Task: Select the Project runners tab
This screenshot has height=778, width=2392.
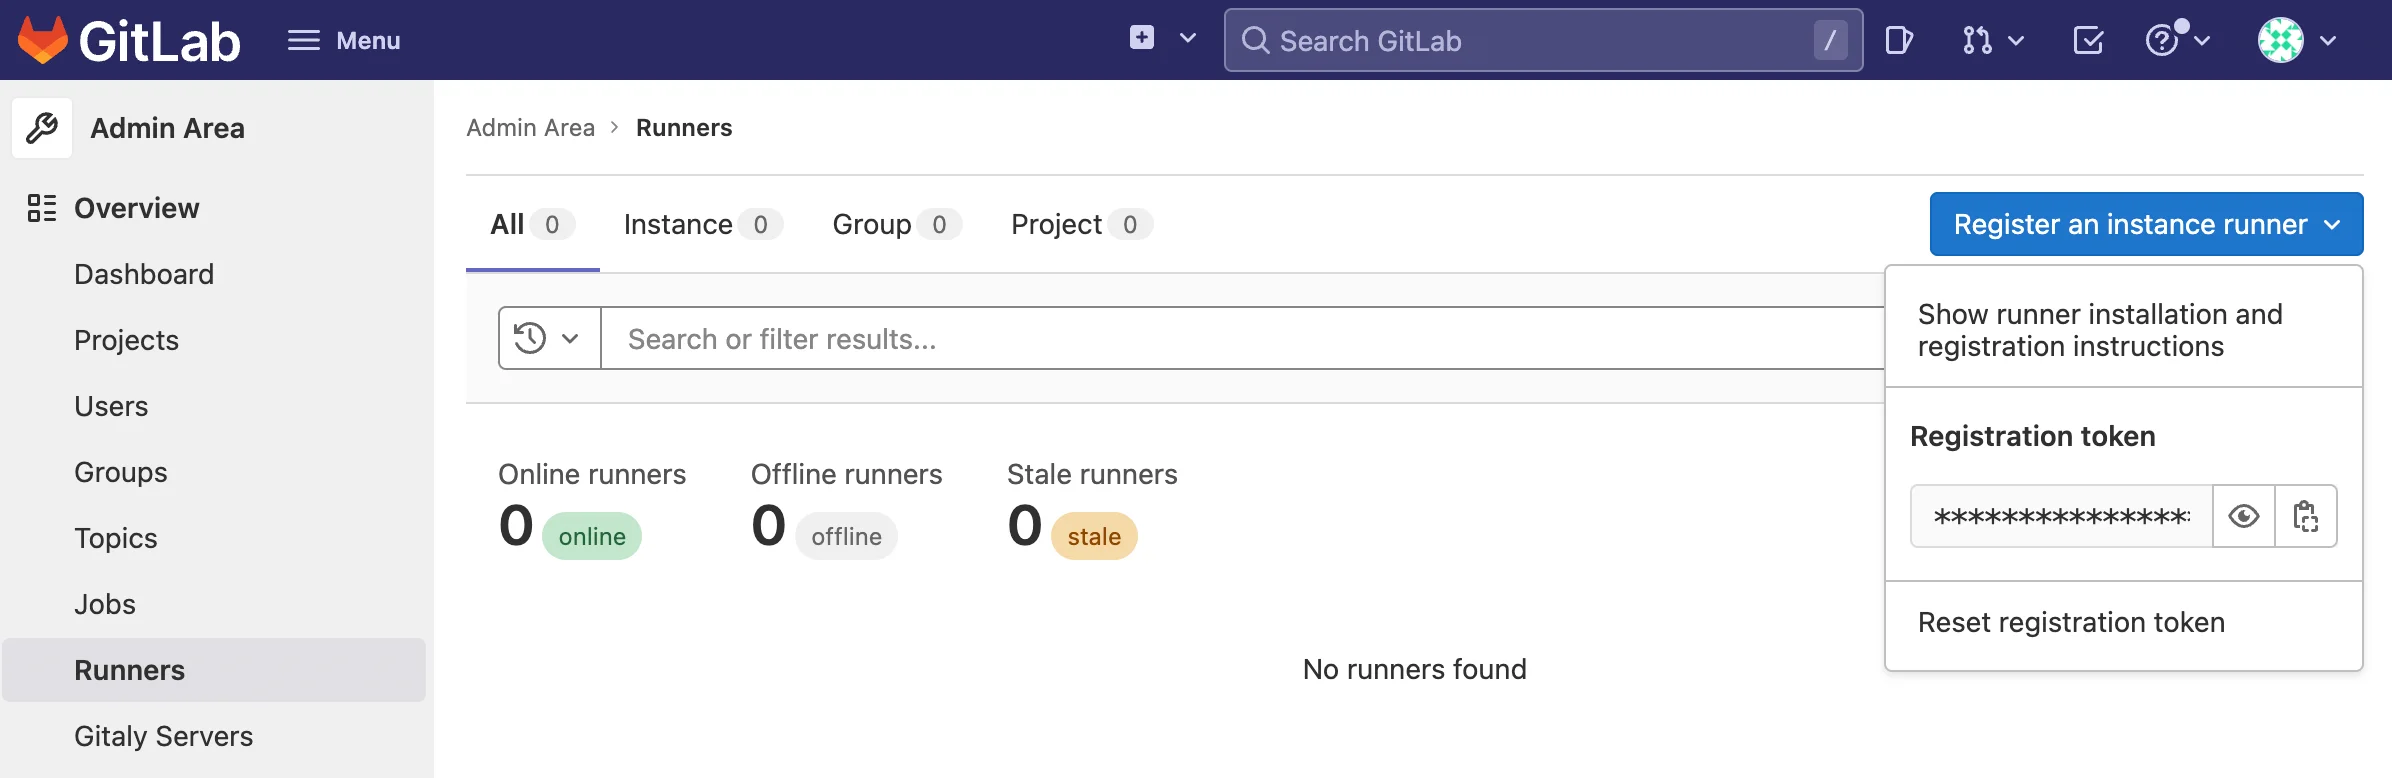Action: [x=1080, y=224]
